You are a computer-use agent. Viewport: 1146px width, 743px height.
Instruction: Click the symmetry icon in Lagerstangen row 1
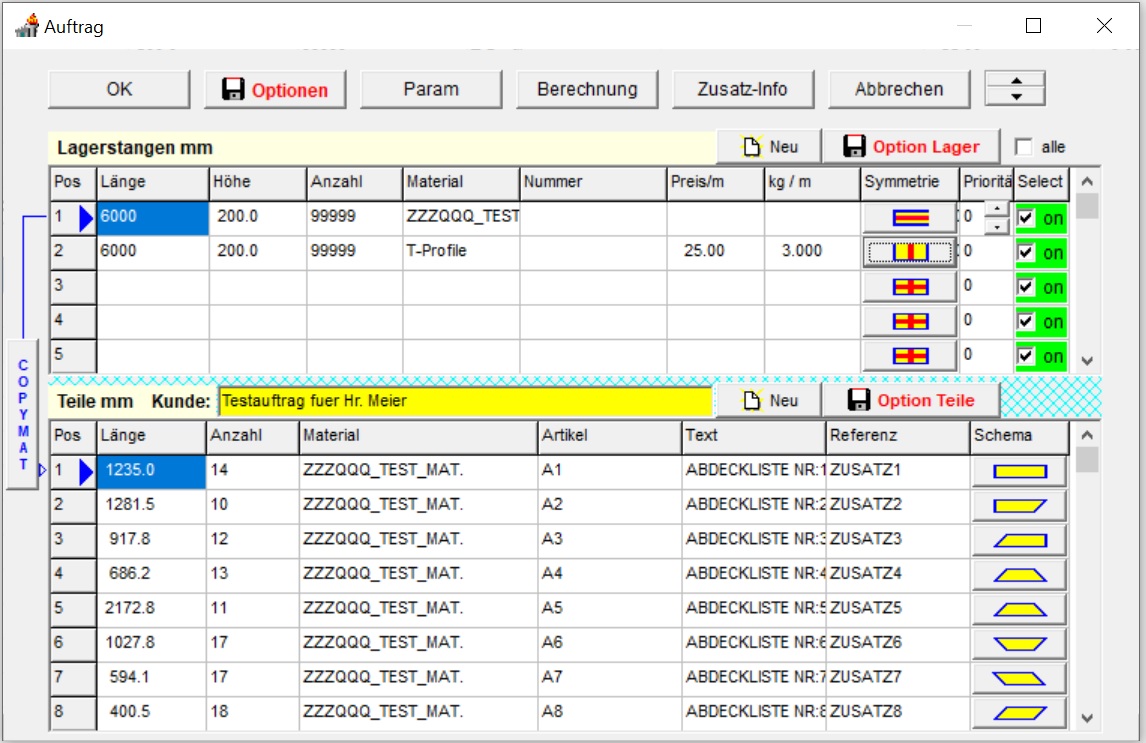[909, 217]
